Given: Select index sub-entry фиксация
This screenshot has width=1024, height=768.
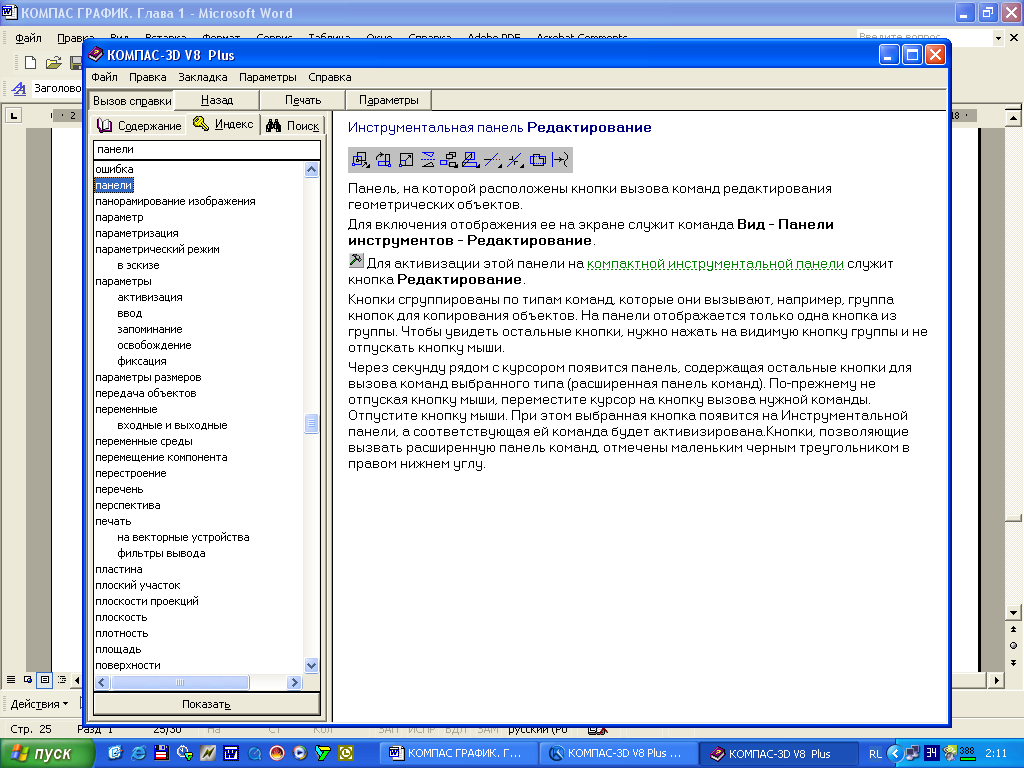Looking at the screenshot, I should [142, 361].
